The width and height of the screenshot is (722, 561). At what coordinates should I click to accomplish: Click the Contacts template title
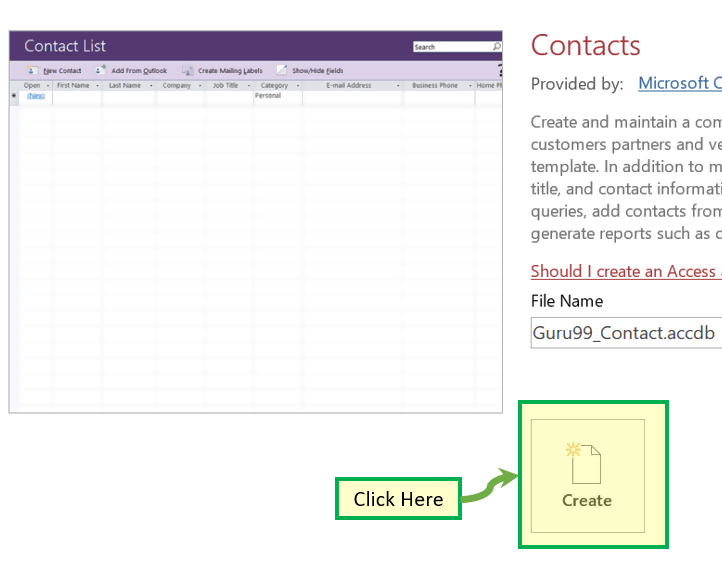point(585,46)
